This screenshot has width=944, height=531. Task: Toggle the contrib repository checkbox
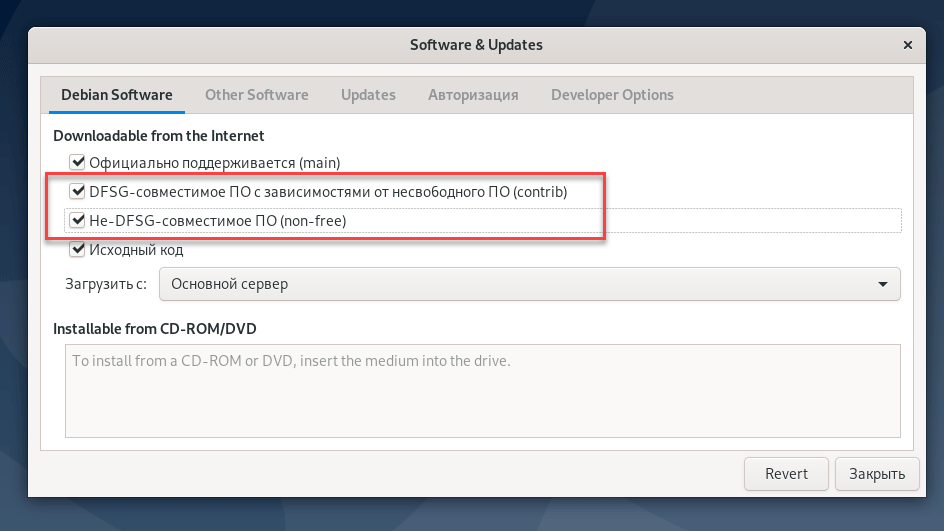point(77,191)
